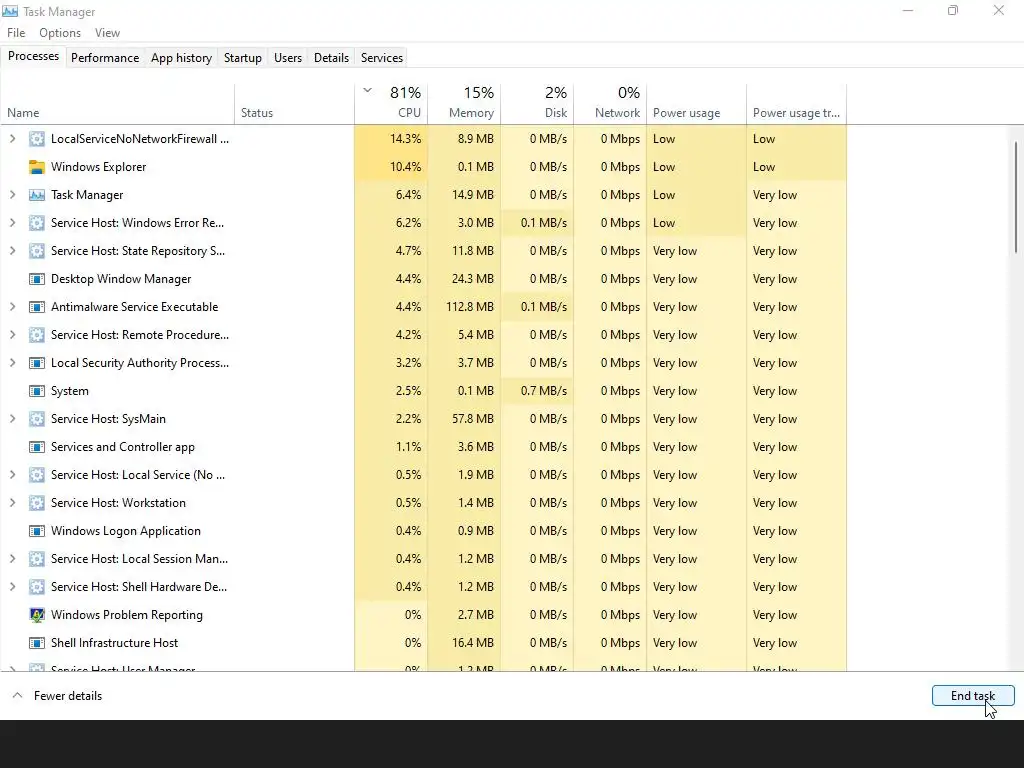Click the 14.3% CPU value
Viewport: 1024px width, 768px height.
(406, 138)
